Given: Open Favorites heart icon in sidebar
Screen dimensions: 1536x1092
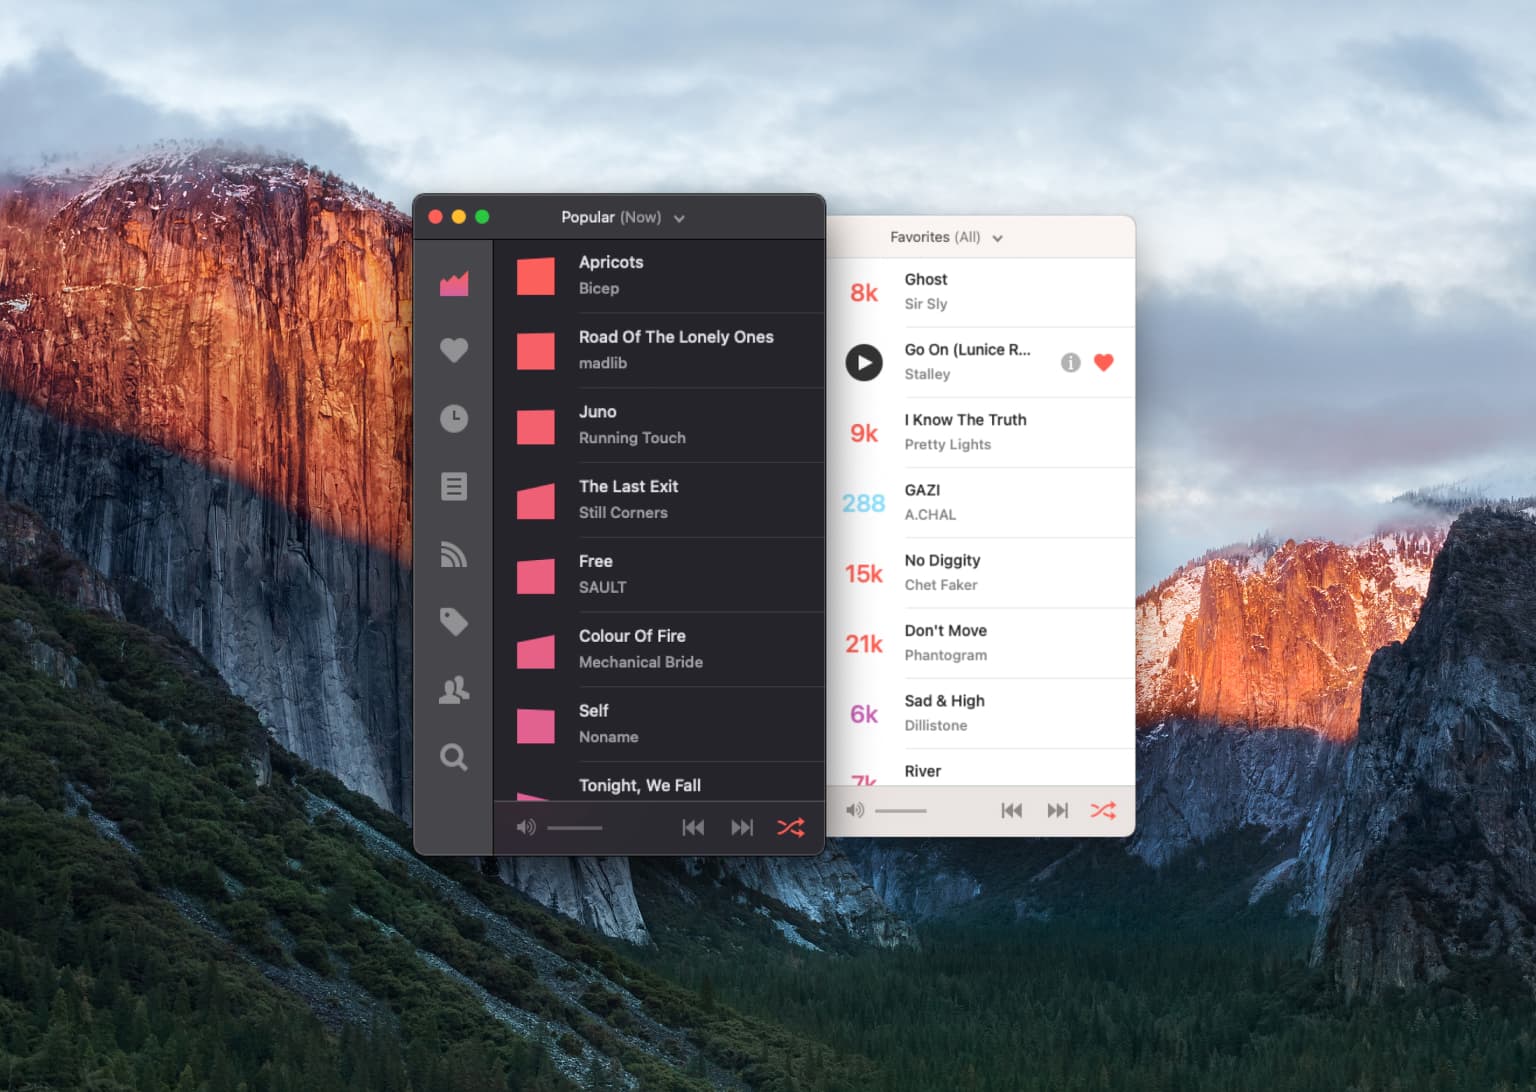Looking at the screenshot, I should tap(454, 350).
